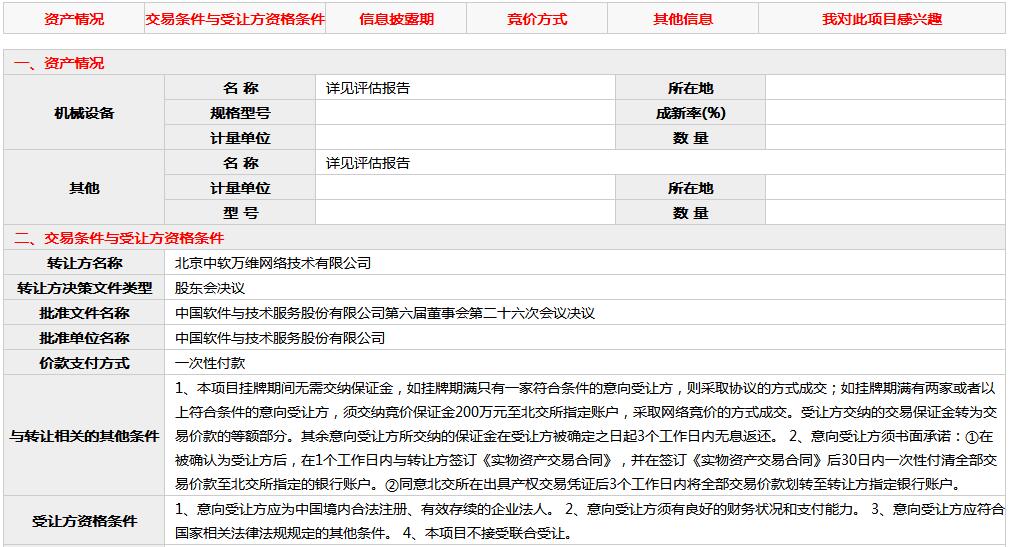Screen dimensions: 1009x547
Task: Click the 一、资产情况 section header
Action: pyautogui.click(x=59, y=63)
